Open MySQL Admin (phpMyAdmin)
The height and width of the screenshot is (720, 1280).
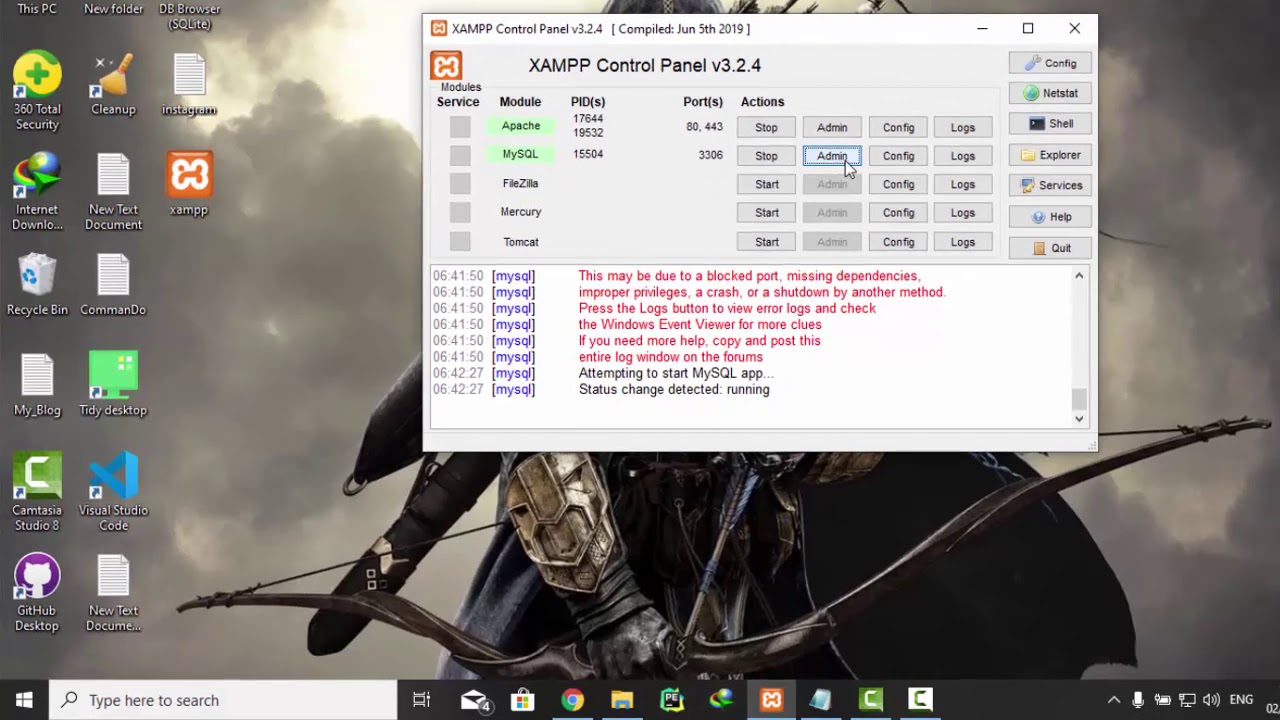tap(832, 155)
